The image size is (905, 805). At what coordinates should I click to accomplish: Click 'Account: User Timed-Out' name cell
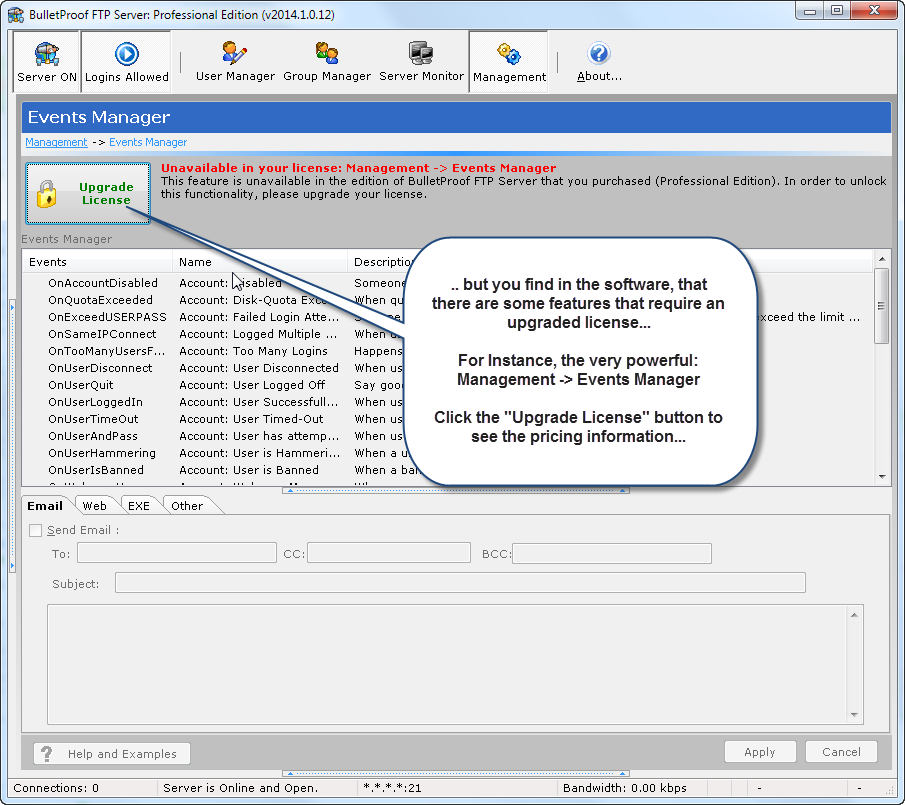click(x=251, y=419)
